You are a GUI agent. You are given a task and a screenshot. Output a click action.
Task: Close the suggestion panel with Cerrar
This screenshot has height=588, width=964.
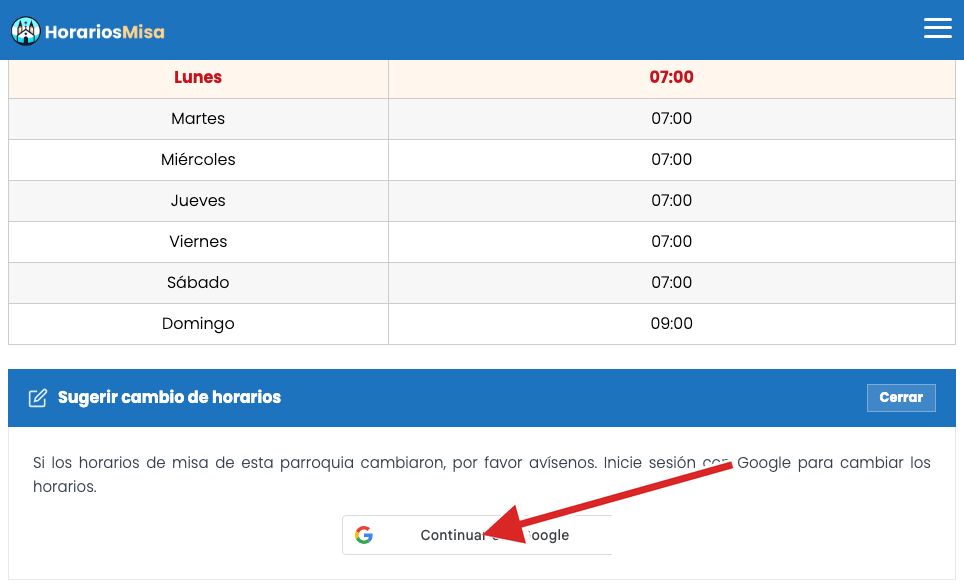point(901,397)
